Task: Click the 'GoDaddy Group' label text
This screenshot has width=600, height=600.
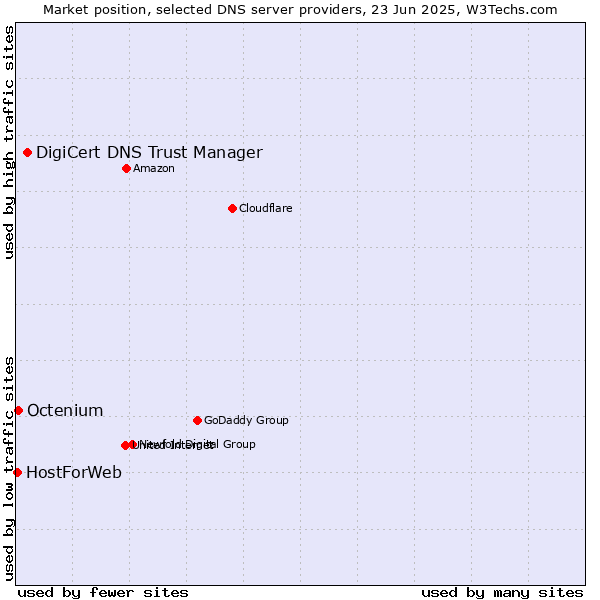Action: pyautogui.click(x=246, y=420)
